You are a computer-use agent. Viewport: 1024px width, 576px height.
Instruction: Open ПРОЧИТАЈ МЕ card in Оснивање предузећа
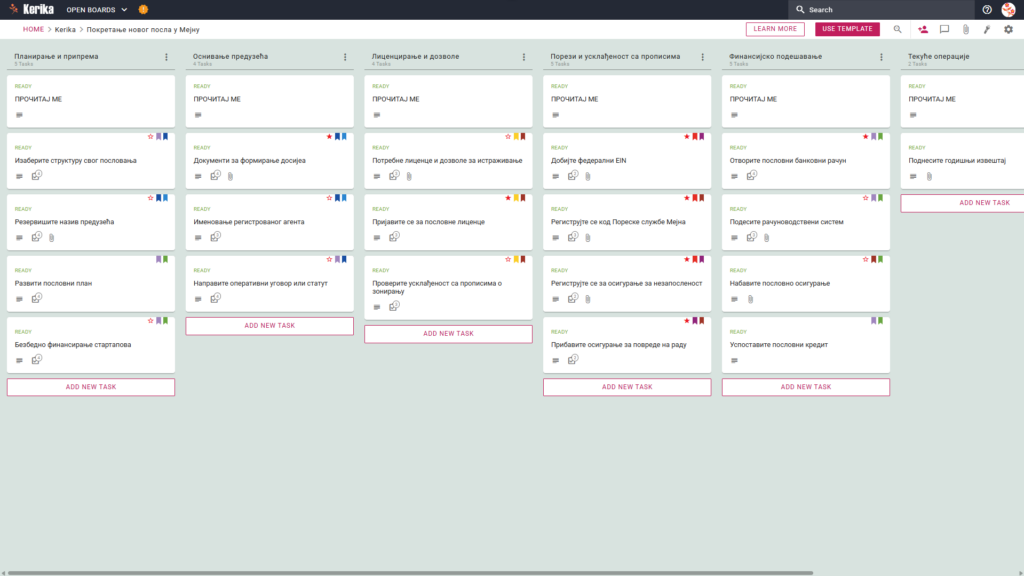270,101
